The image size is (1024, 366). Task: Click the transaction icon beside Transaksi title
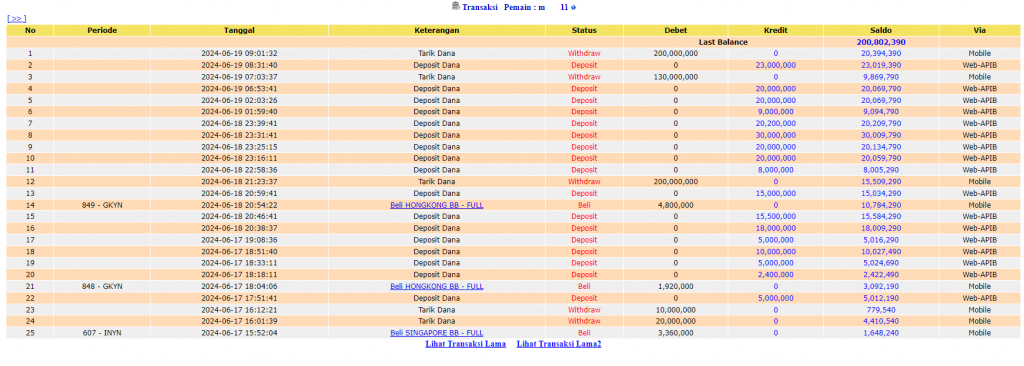coord(456,7)
